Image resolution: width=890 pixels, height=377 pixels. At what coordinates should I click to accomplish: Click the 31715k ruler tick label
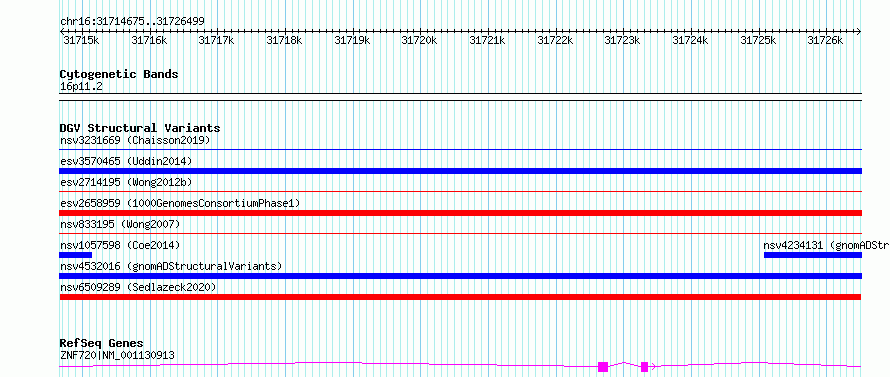(x=81, y=40)
